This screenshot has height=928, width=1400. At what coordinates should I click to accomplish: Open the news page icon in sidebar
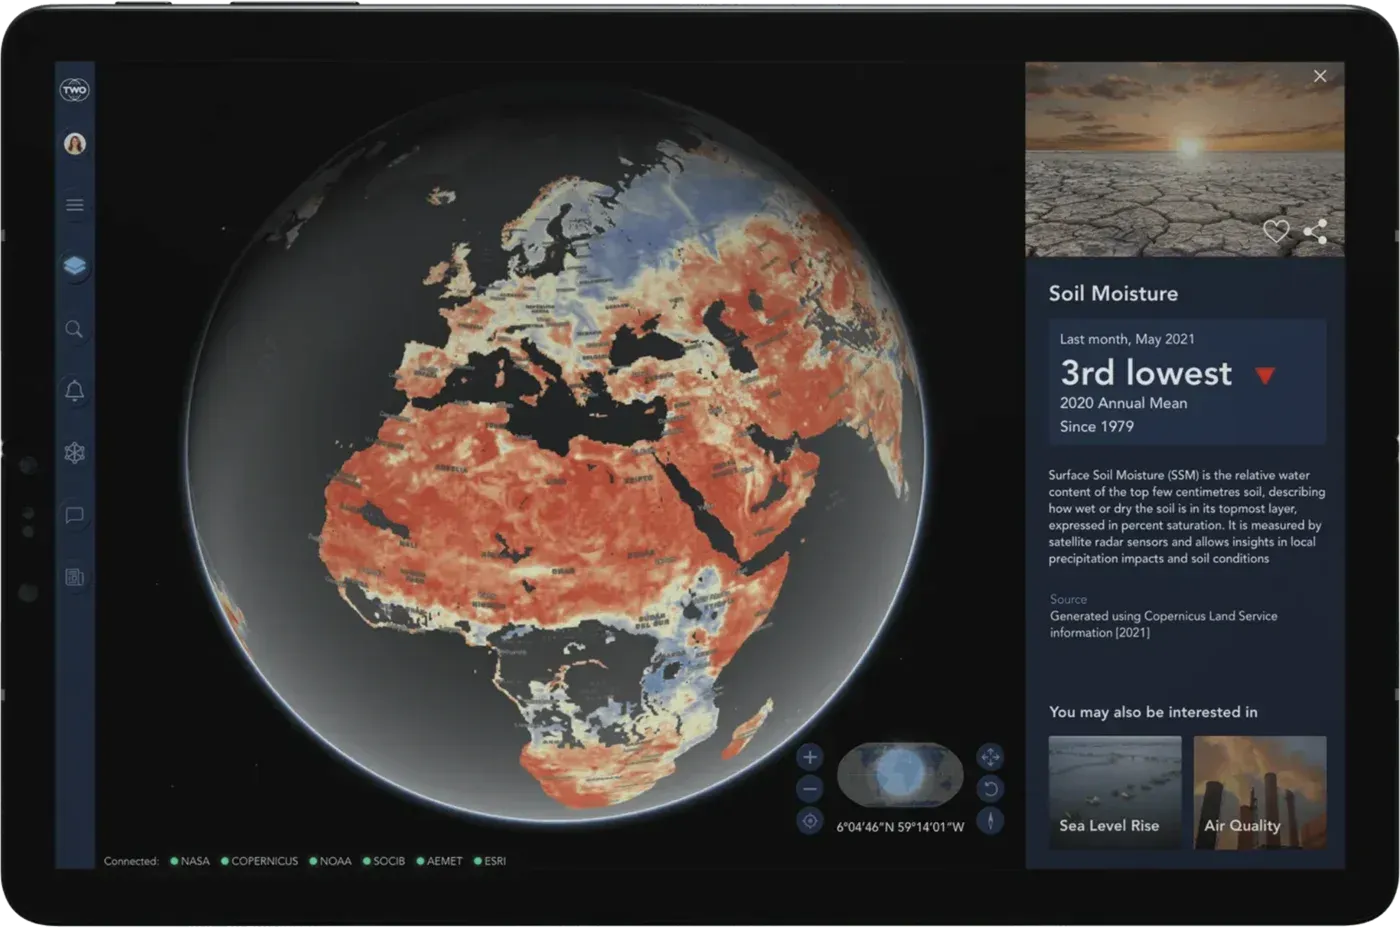tap(74, 577)
